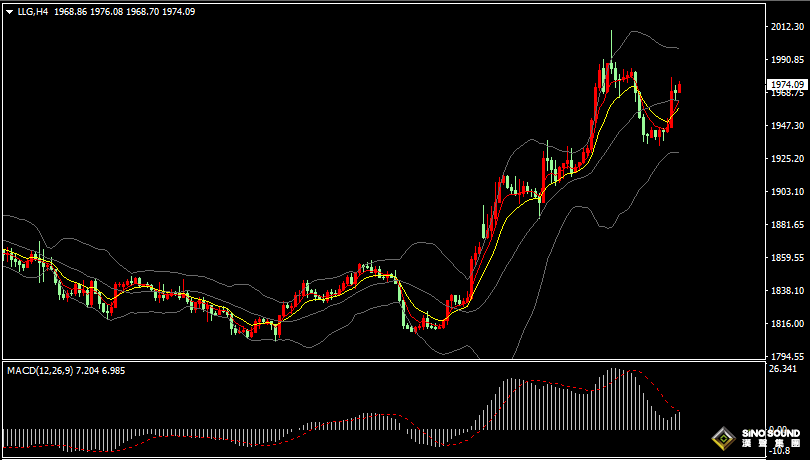Click the white triangle beside LLG,H4
Screen dimensions: 810x460
[10, 12]
